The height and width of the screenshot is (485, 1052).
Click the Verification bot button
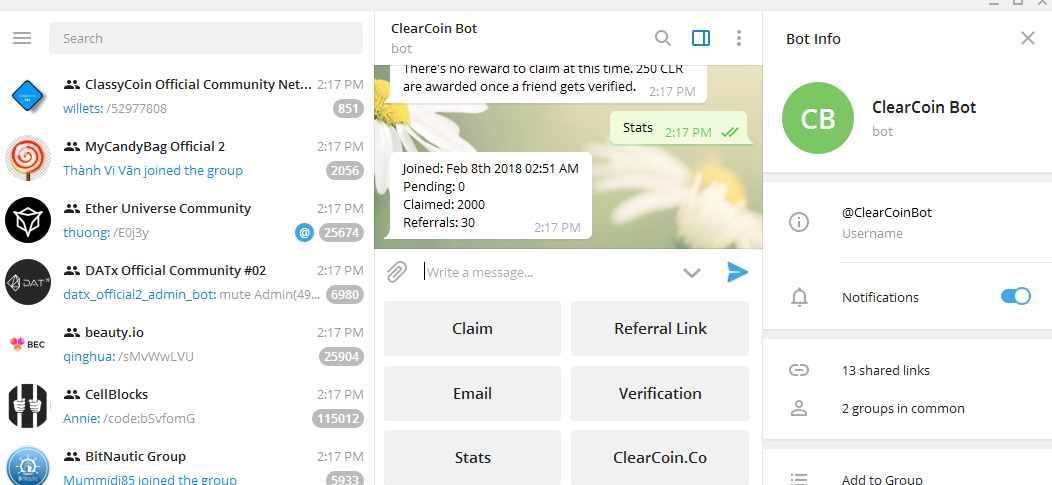point(660,393)
